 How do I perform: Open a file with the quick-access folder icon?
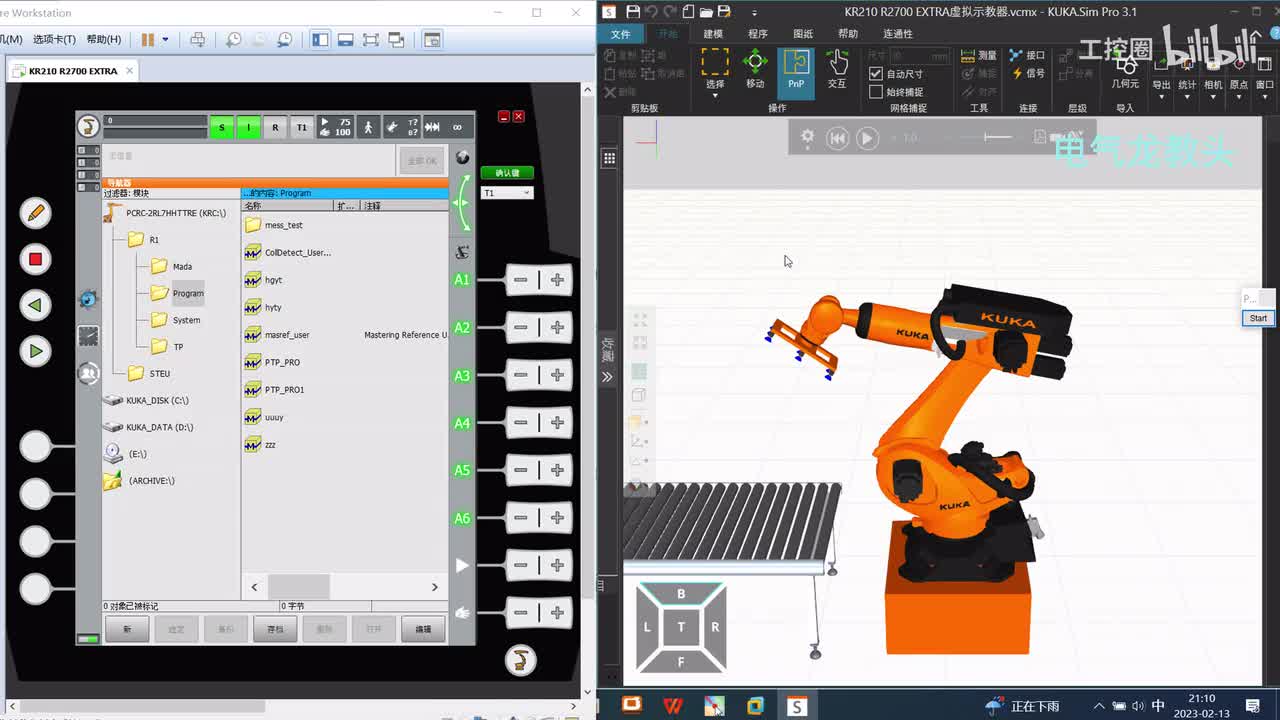tap(707, 12)
